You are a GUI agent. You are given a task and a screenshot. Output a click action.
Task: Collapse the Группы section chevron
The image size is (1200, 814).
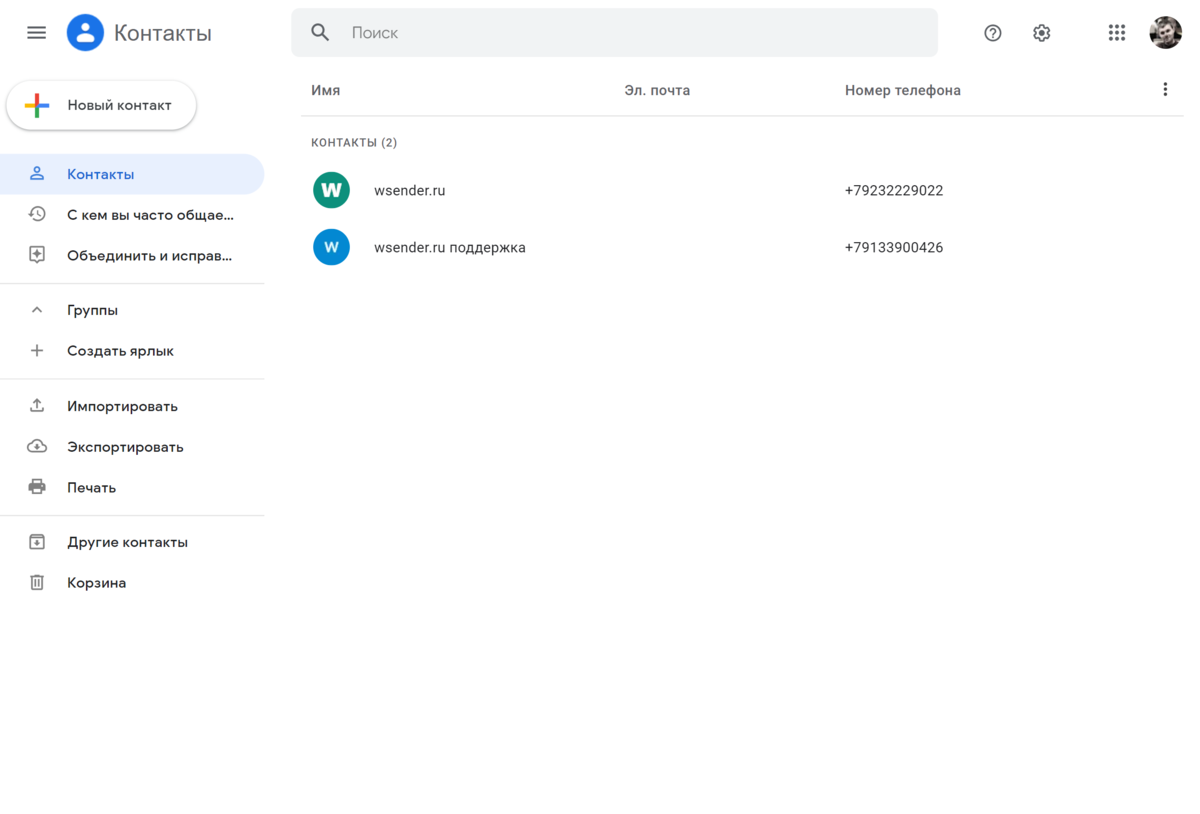37,310
